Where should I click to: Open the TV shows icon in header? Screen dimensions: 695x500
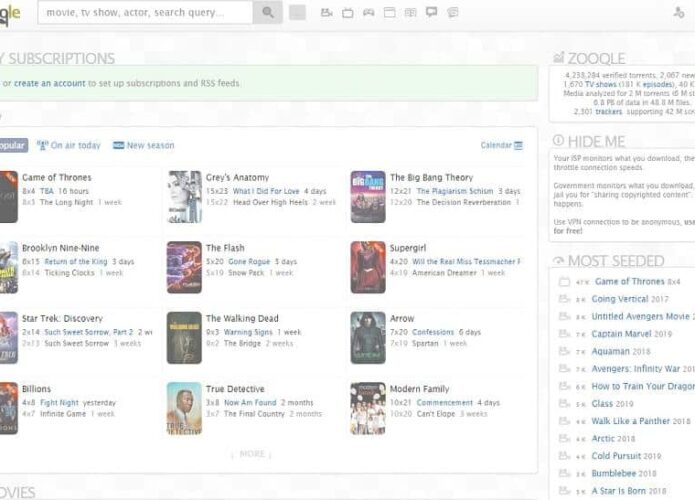[x=348, y=13]
